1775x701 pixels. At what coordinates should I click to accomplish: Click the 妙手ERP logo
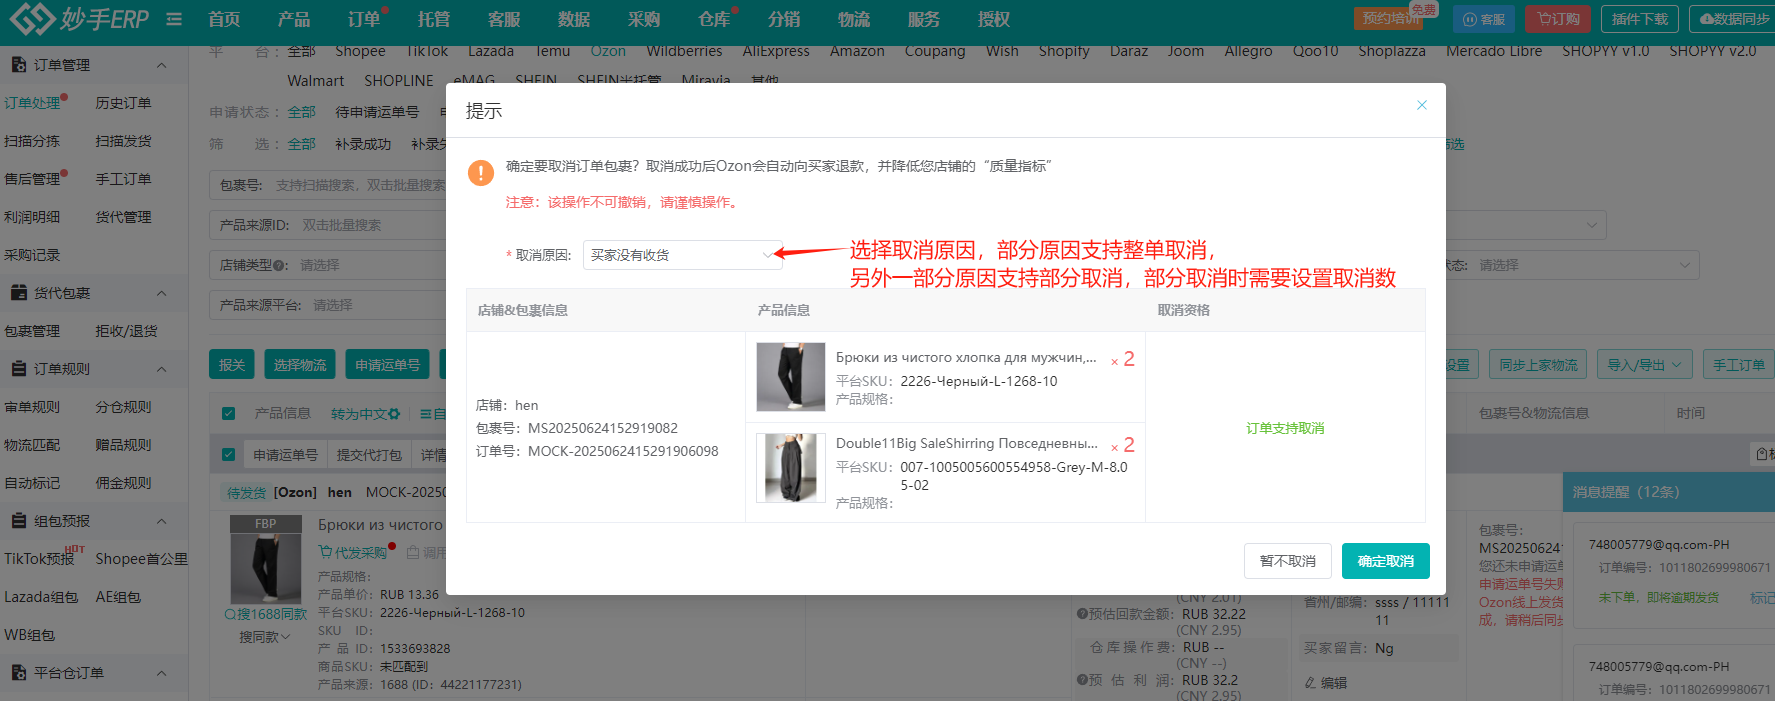[x=80, y=19]
